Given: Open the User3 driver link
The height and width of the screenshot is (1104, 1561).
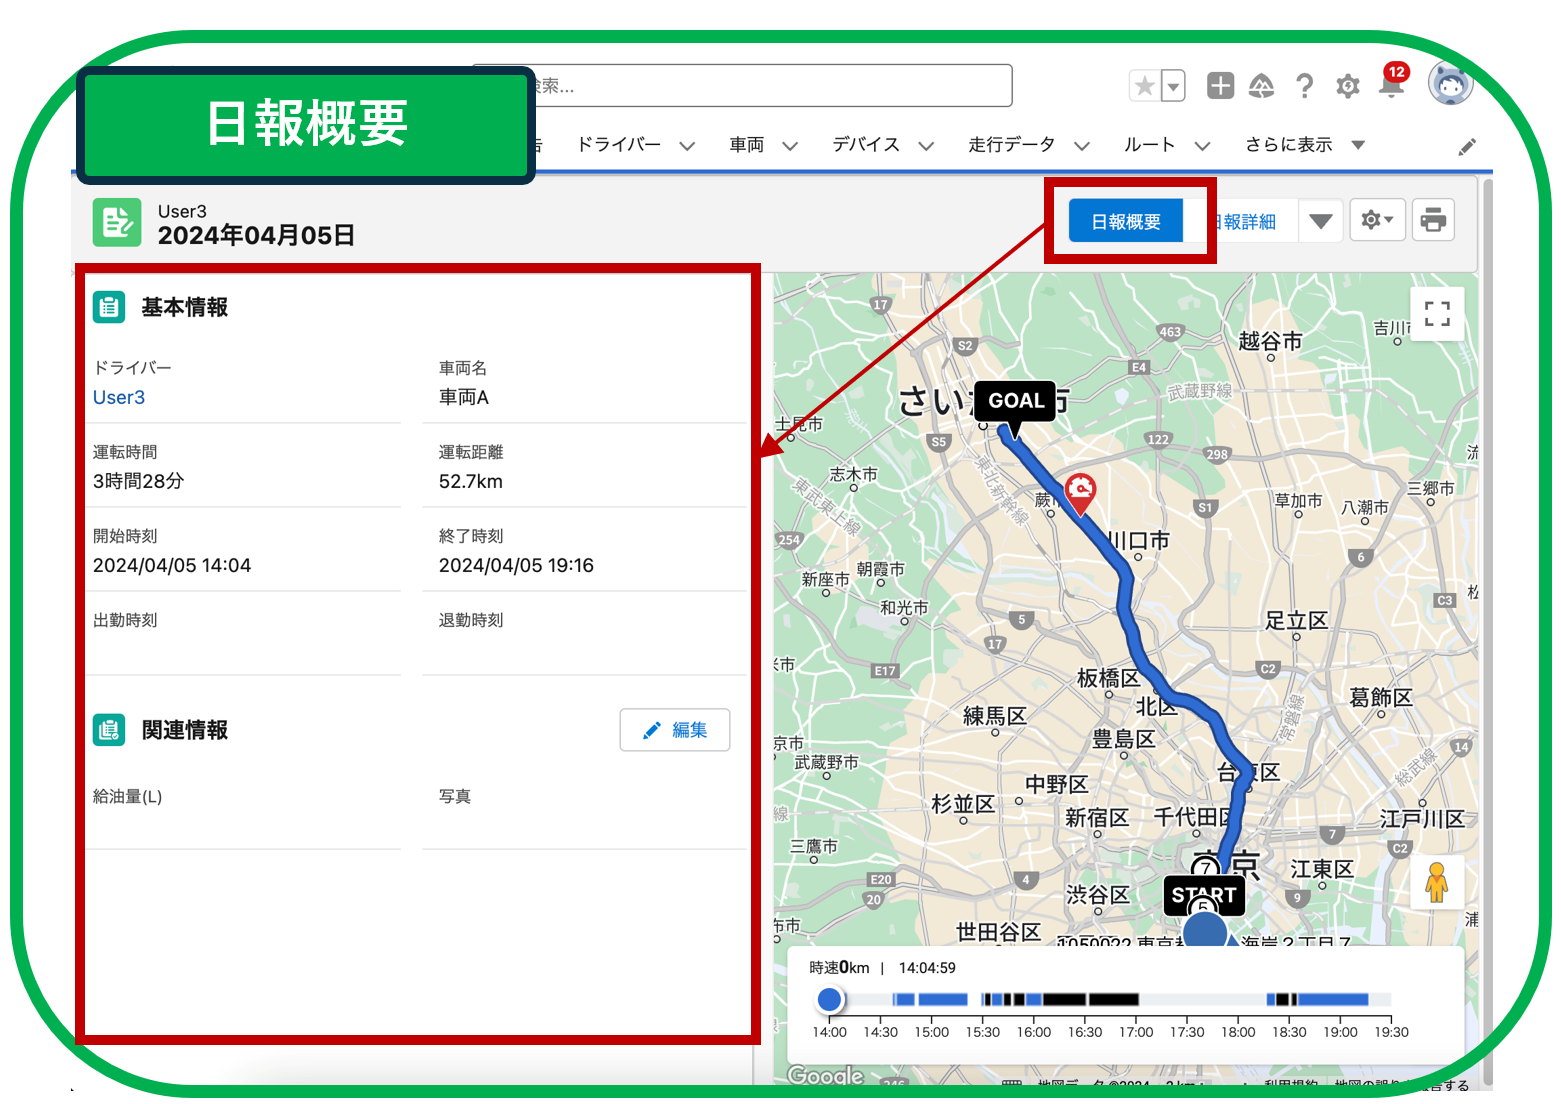Looking at the screenshot, I should [119, 397].
